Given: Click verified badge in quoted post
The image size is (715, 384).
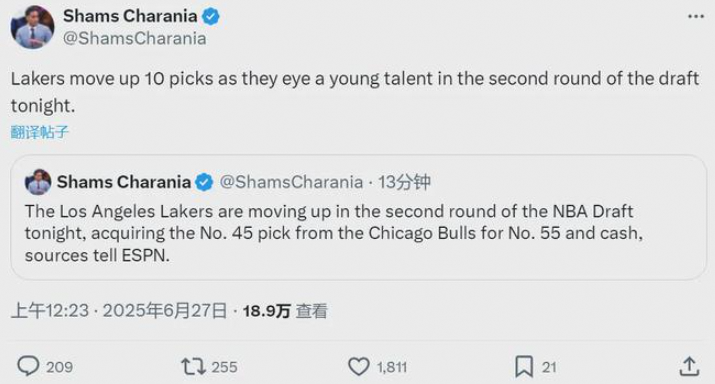Looking at the screenshot, I should (204, 182).
